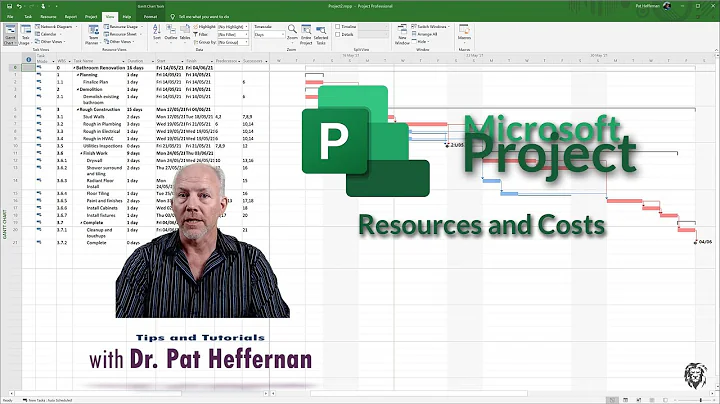Collapse the Finish Work summary task
This screenshot has height=404, width=720.
tap(82, 153)
